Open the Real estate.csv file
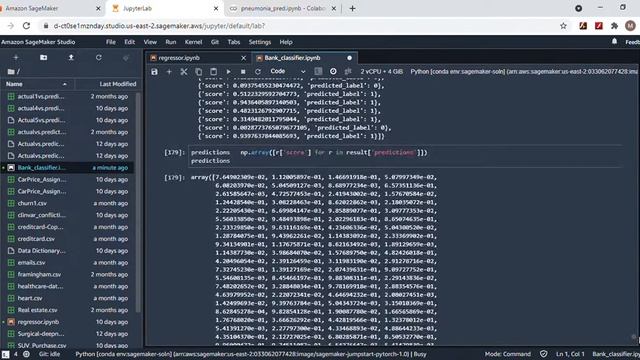The width and height of the screenshot is (640, 360). (x=68, y=310)
